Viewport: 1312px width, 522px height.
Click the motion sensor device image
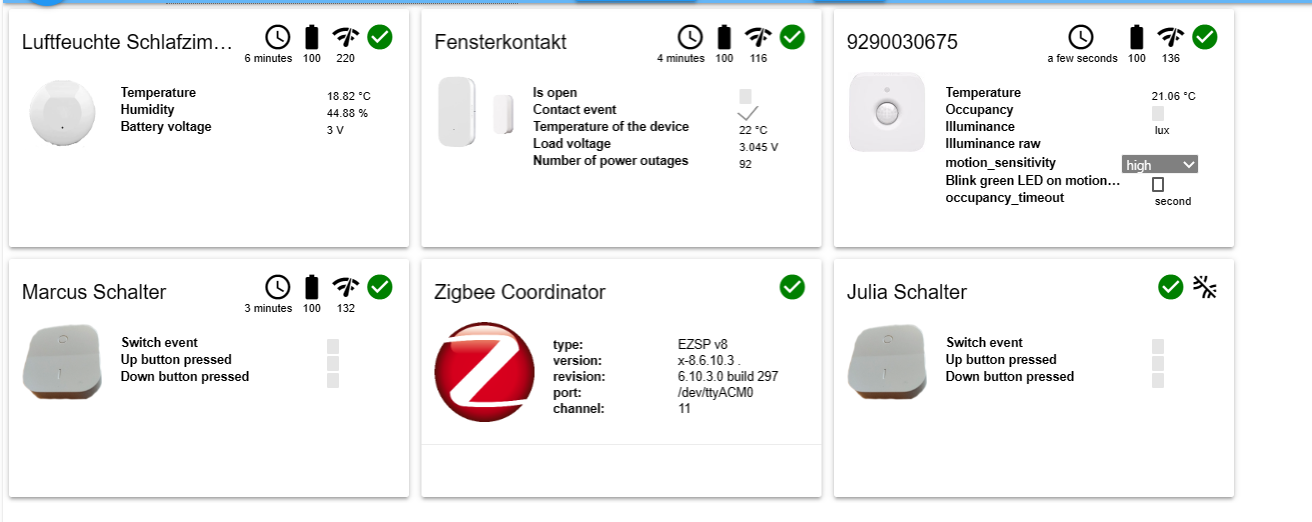point(888,112)
